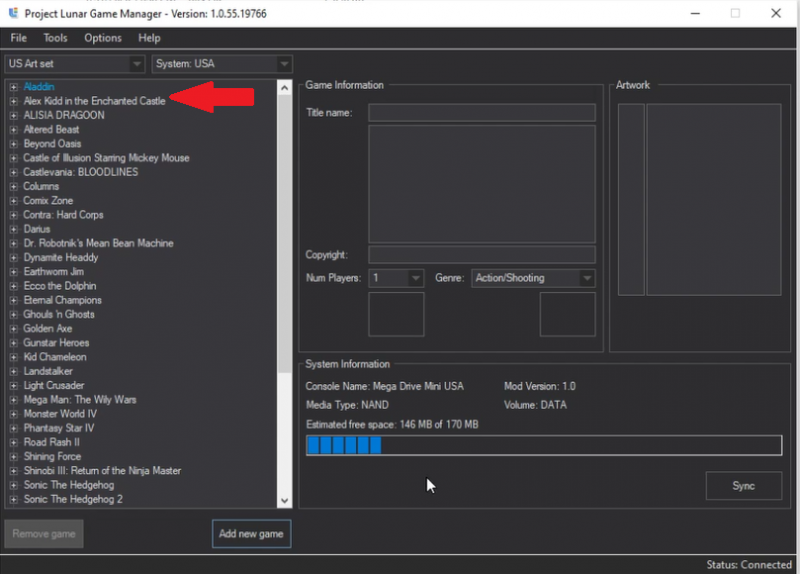Viewport: 800px width, 574px height.
Task: Click the thumbnail box below Num Players
Action: point(396,314)
